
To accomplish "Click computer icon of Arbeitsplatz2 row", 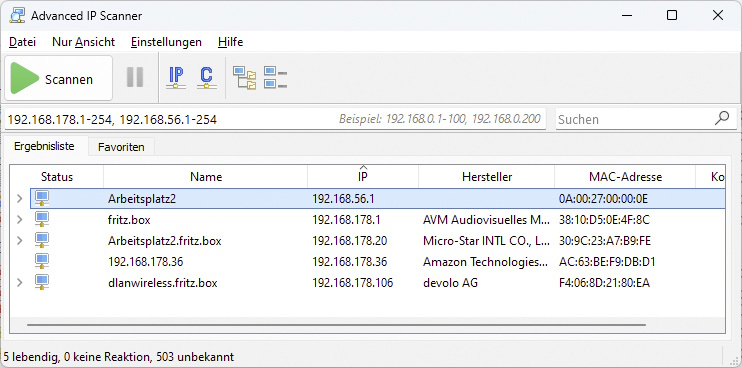I will [x=42, y=198].
